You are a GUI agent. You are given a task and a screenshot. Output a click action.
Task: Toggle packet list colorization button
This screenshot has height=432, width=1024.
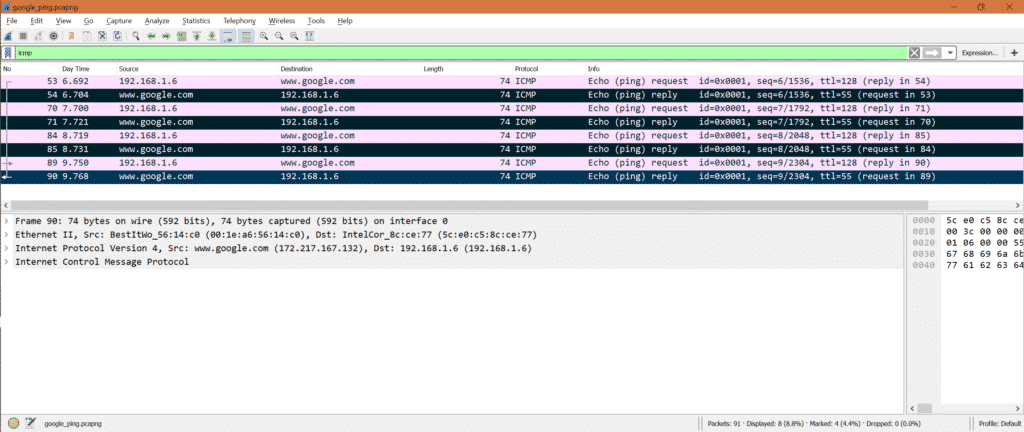click(244, 36)
